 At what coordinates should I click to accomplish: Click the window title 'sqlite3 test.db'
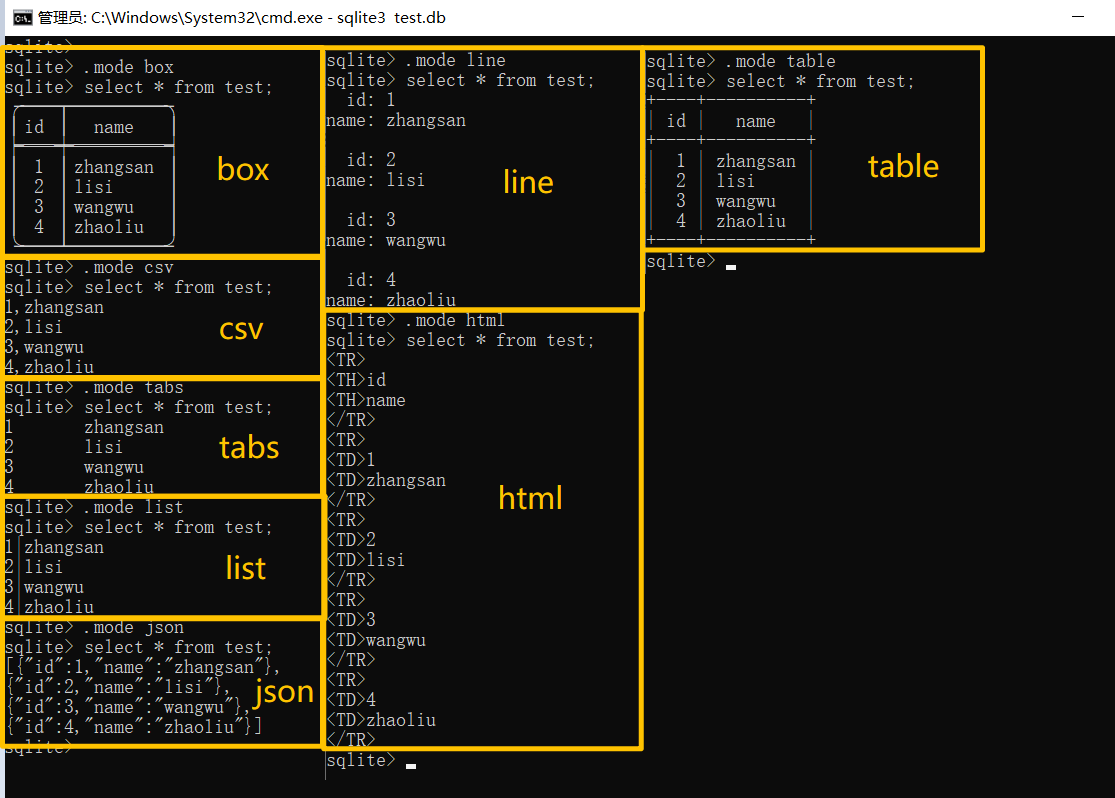tap(391, 18)
